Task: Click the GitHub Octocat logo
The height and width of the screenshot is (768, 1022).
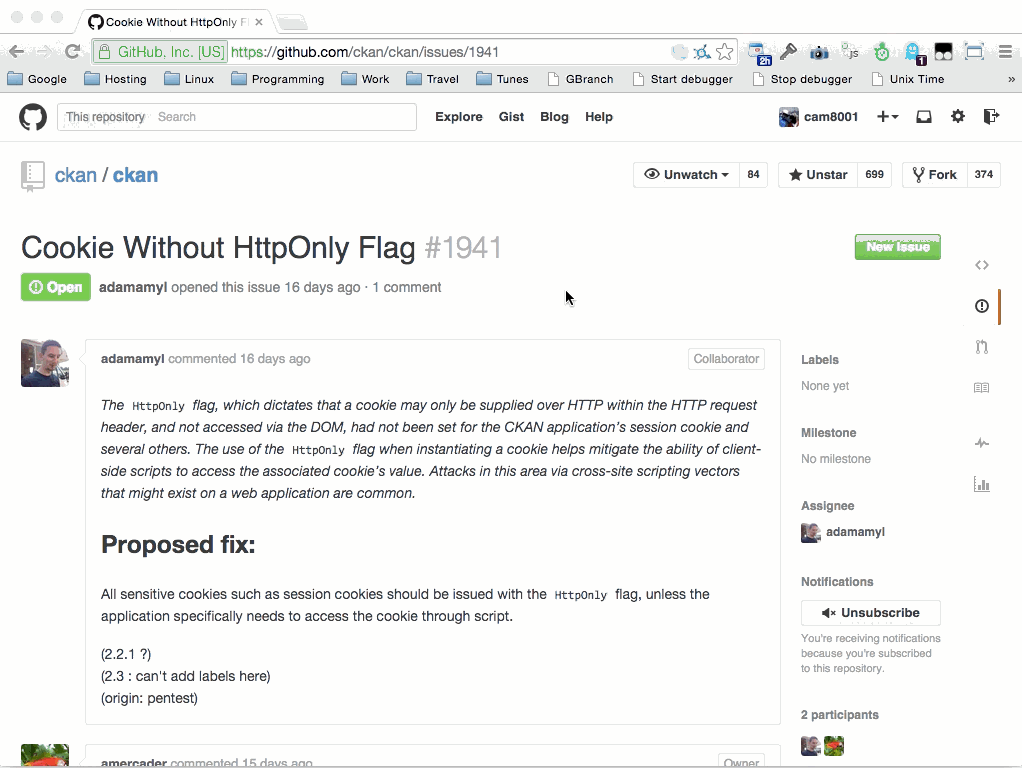Action: tap(33, 117)
